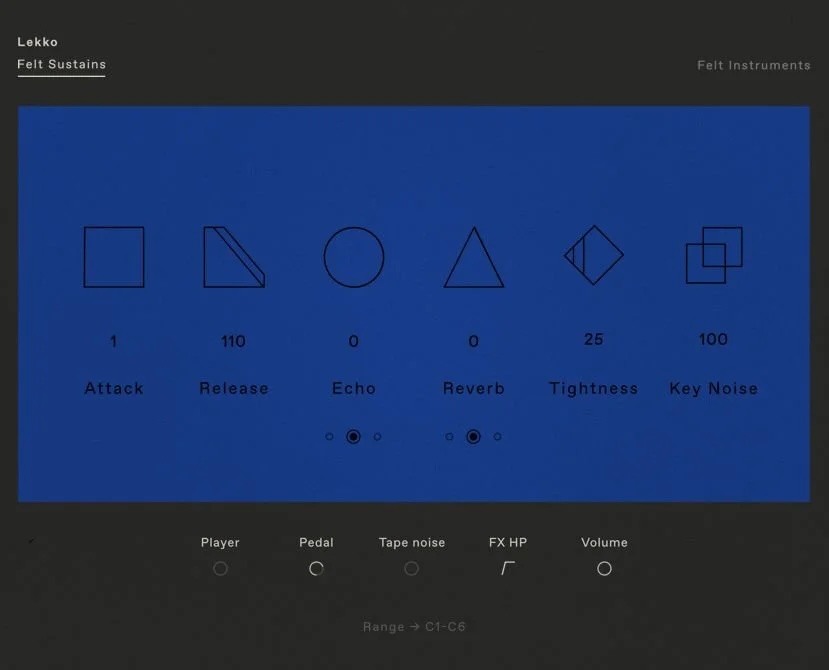Click the Range C1-C6 text

(x=414, y=627)
